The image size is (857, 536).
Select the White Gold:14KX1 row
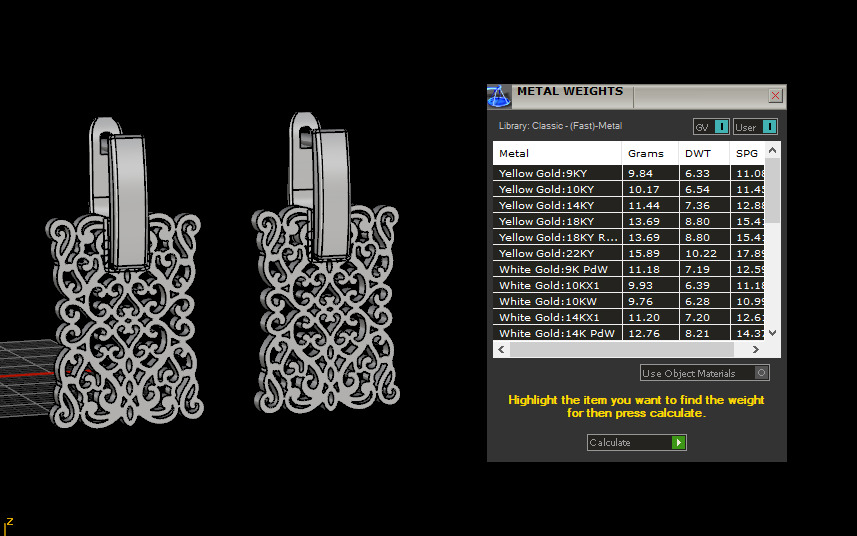click(x=629, y=317)
